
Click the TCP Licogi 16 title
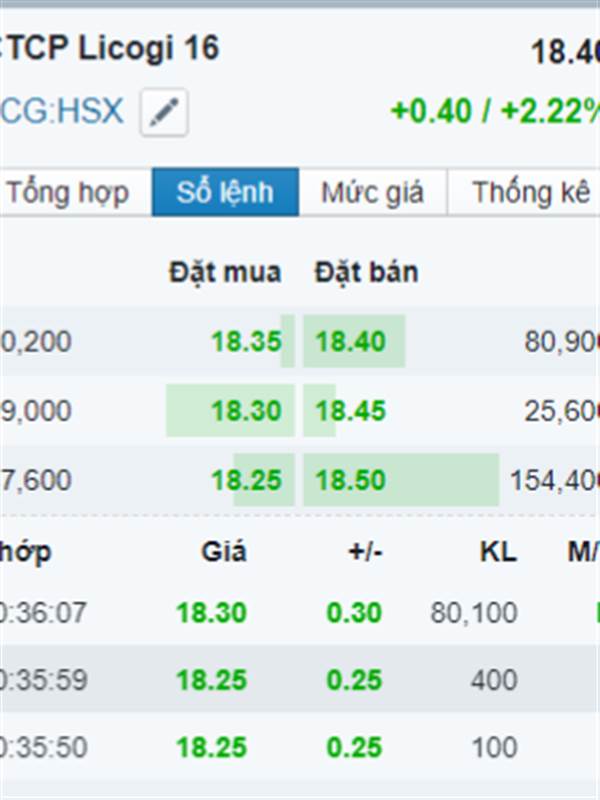click(111, 49)
